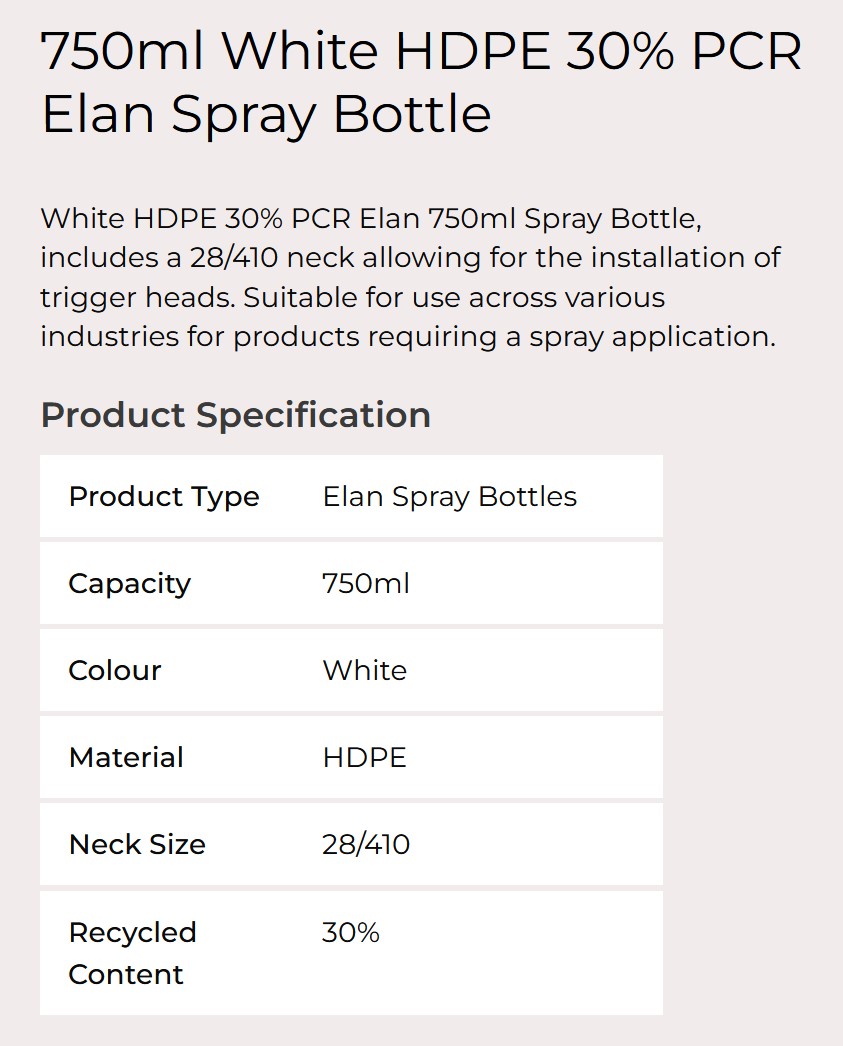Click the 750ml capacity value
This screenshot has width=843, height=1046.
tap(365, 584)
